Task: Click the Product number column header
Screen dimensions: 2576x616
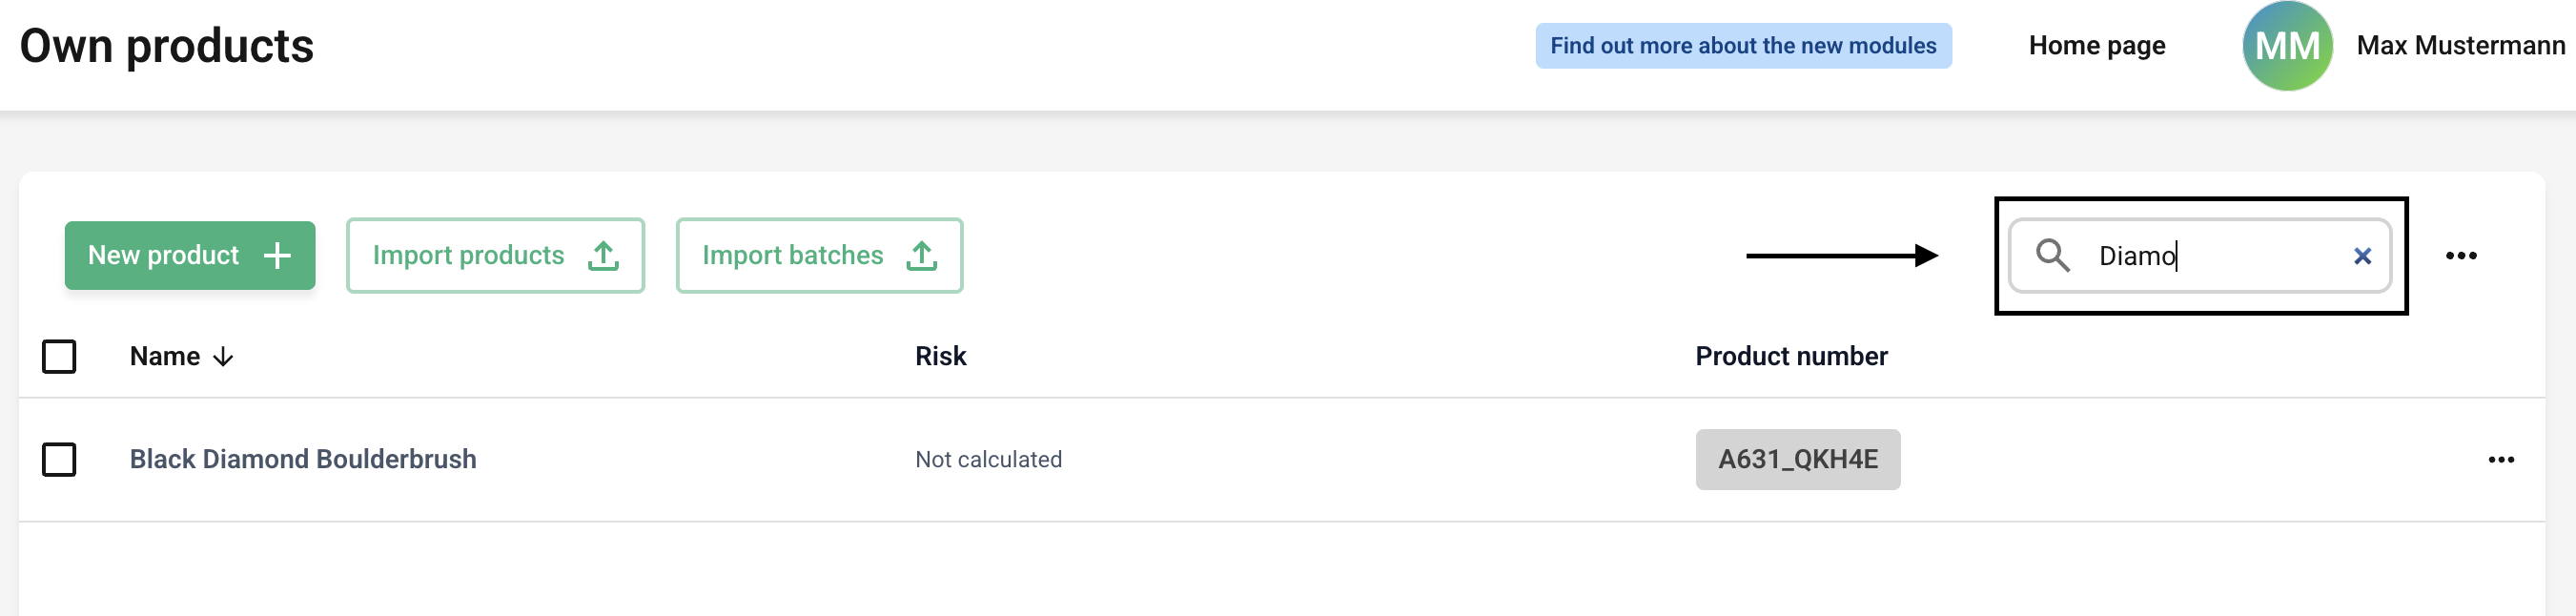Action: click(1791, 357)
